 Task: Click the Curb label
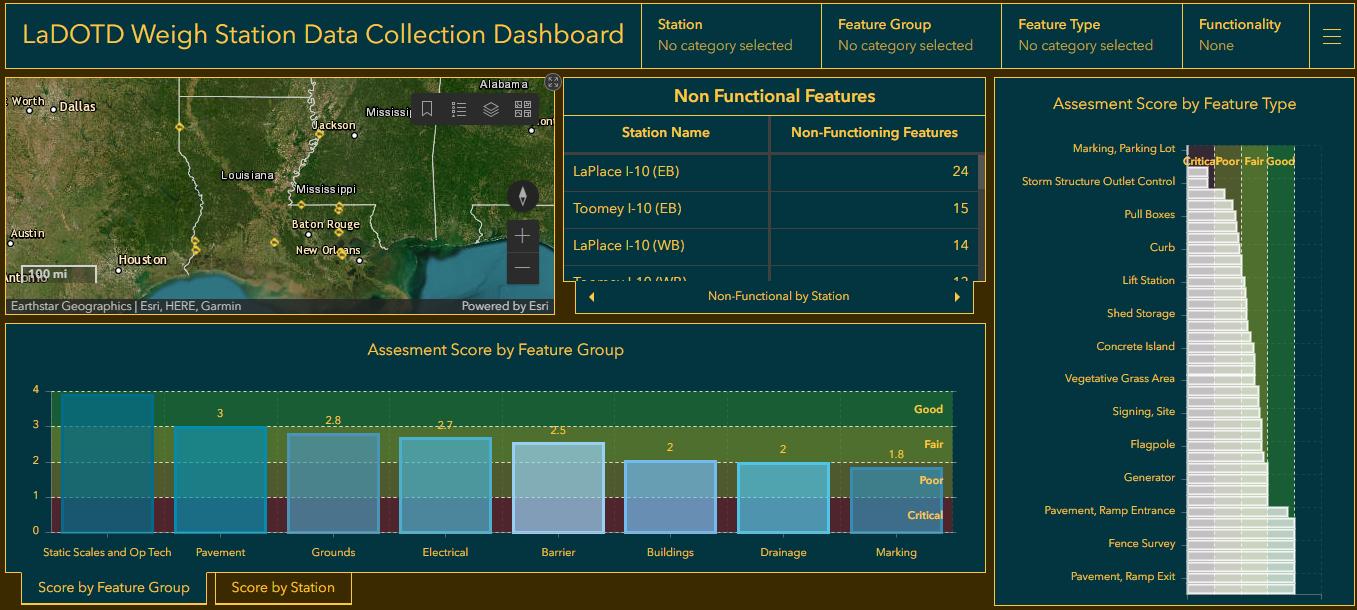point(1162,247)
